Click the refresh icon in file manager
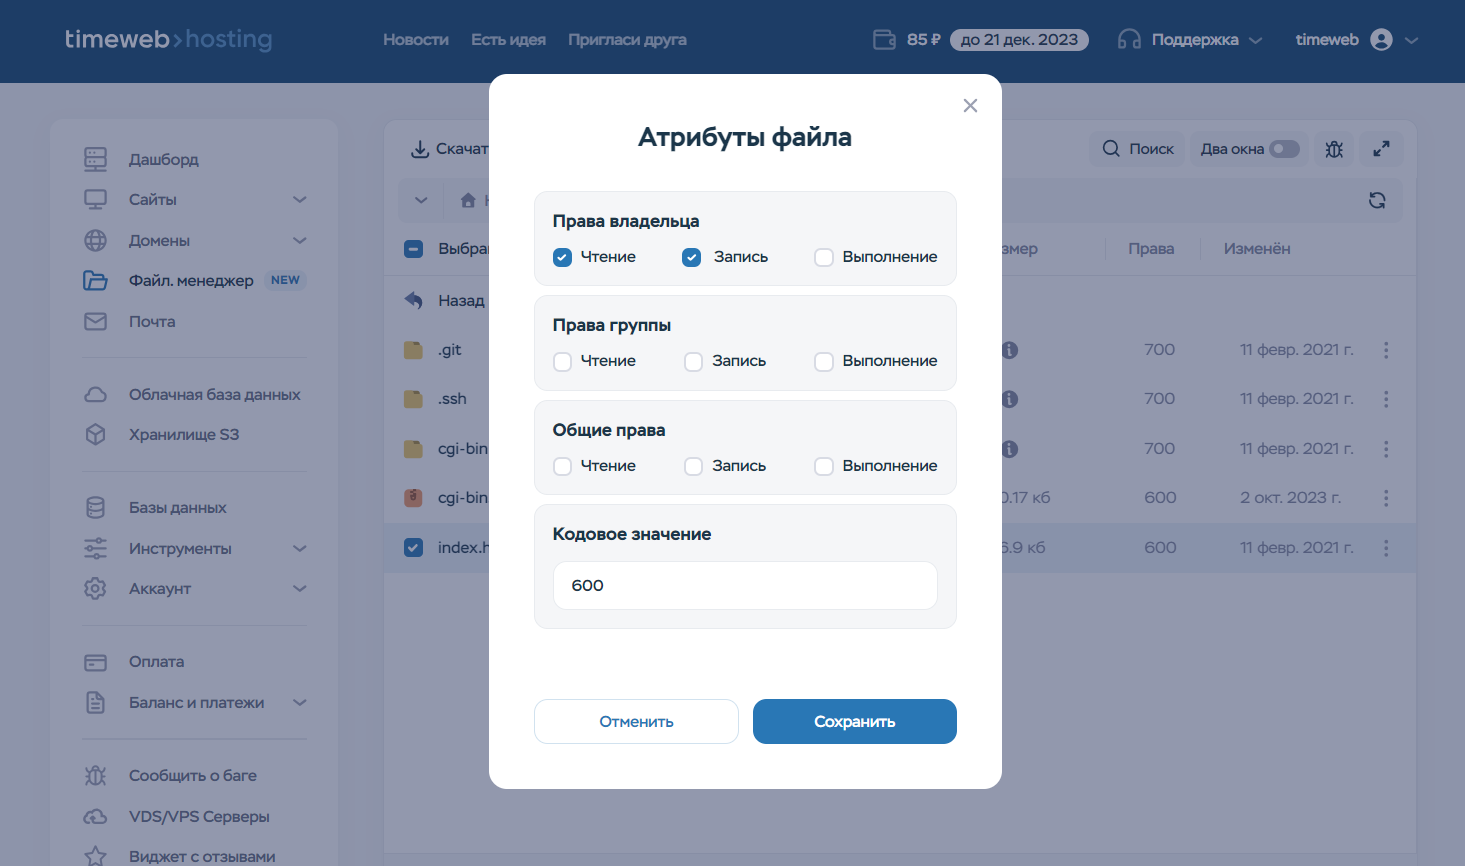This screenshot has height=866, width=1465. point(1377,200)
